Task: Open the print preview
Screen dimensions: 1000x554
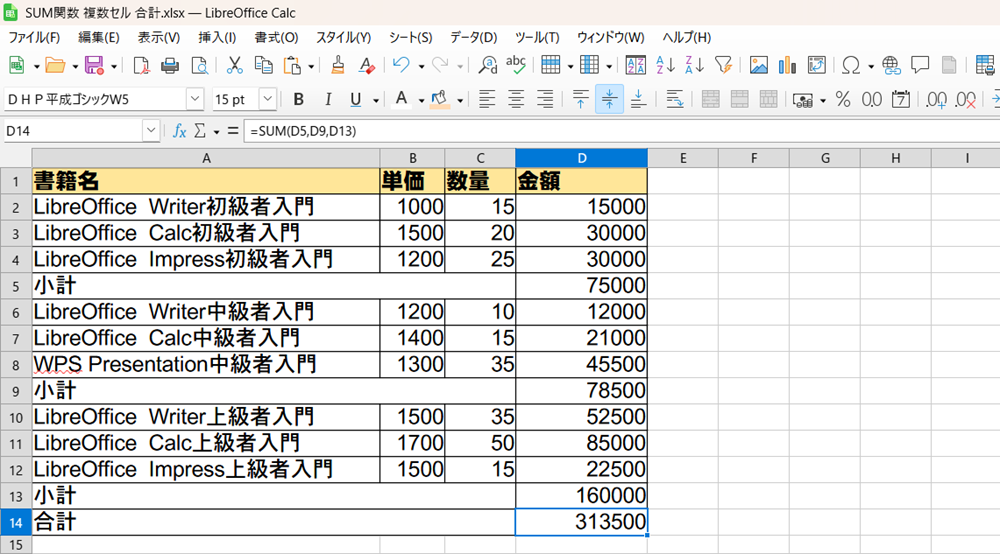Action: 200,65
